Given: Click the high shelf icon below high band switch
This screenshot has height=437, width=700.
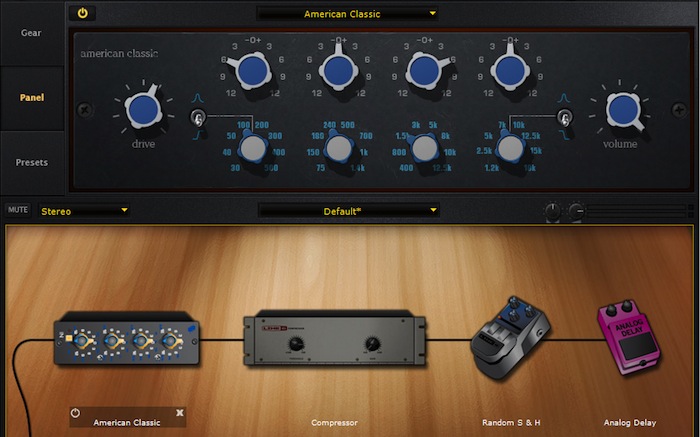Looking at the screenshot, I should [x=564, y=135].
